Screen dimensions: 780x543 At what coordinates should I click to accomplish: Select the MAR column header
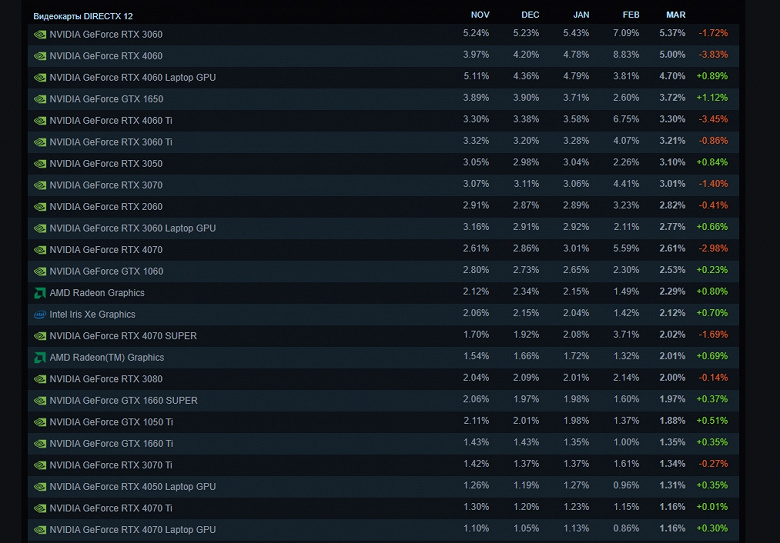[x=675, y=15]
